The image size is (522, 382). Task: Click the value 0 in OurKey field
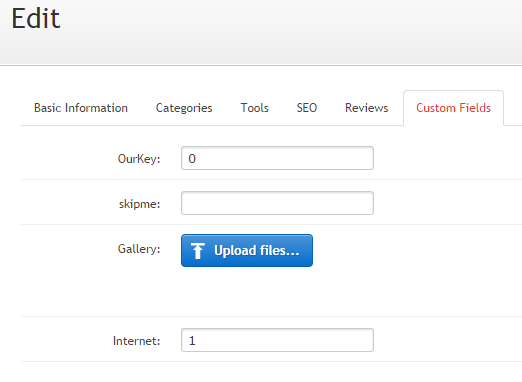[192, 159]
